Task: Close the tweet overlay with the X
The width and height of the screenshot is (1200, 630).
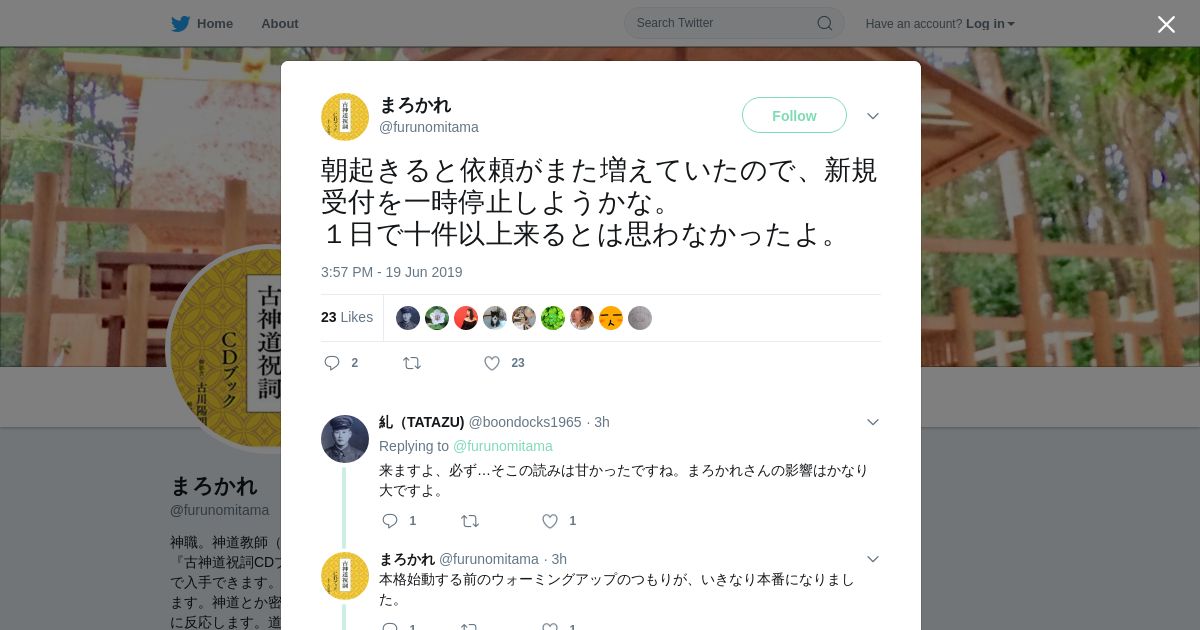Action: 1166,24
